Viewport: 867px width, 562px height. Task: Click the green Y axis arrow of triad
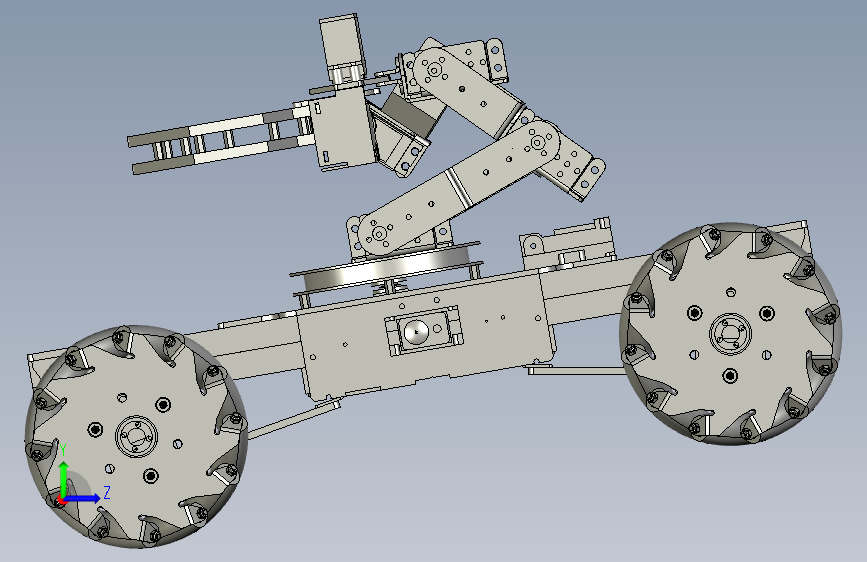click(64, 478)
